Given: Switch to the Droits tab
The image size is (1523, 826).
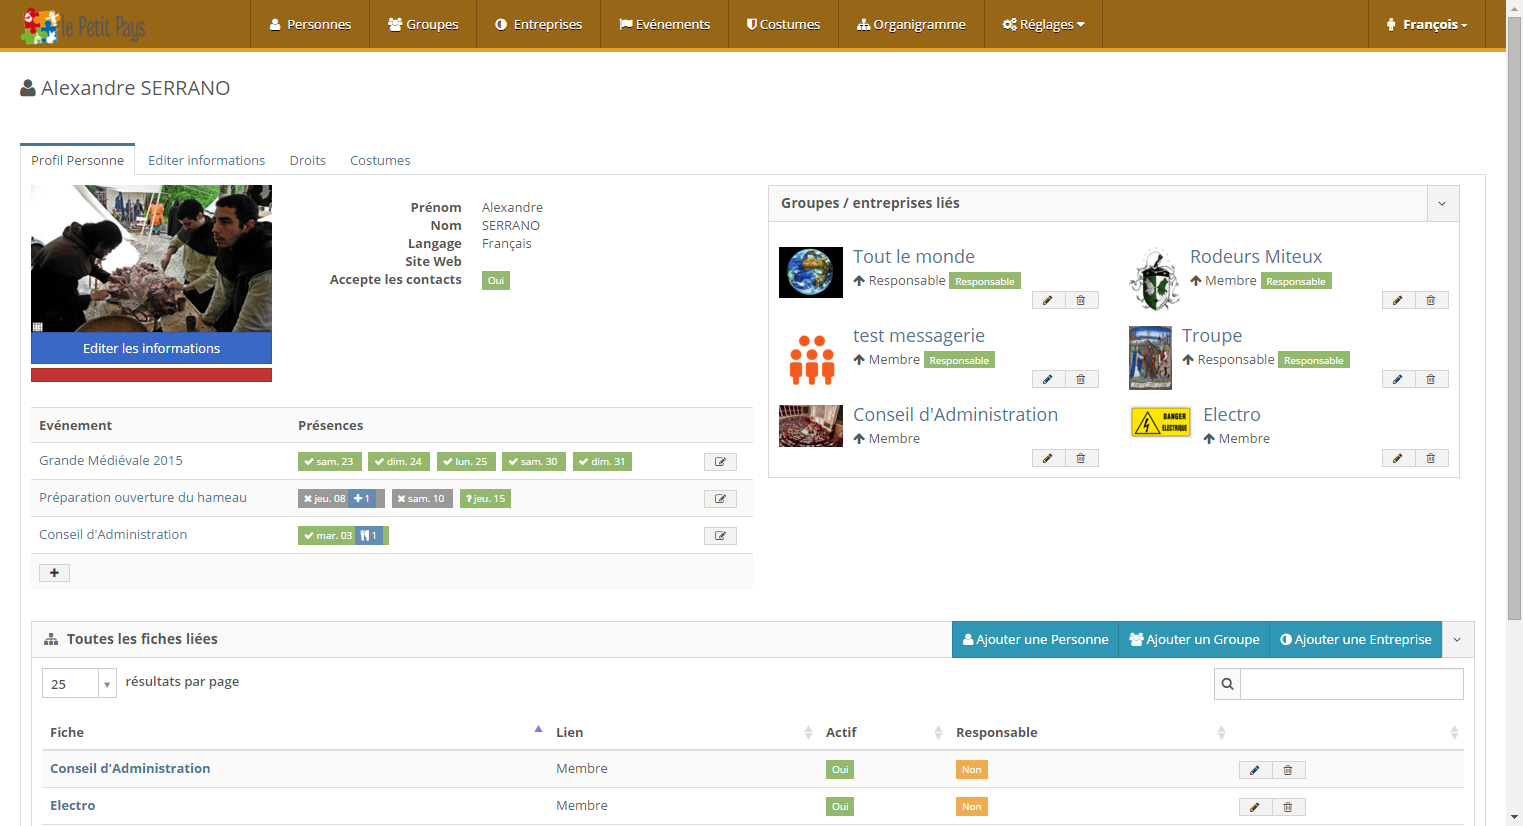Looking at the screenshot, I should point(308,160).
